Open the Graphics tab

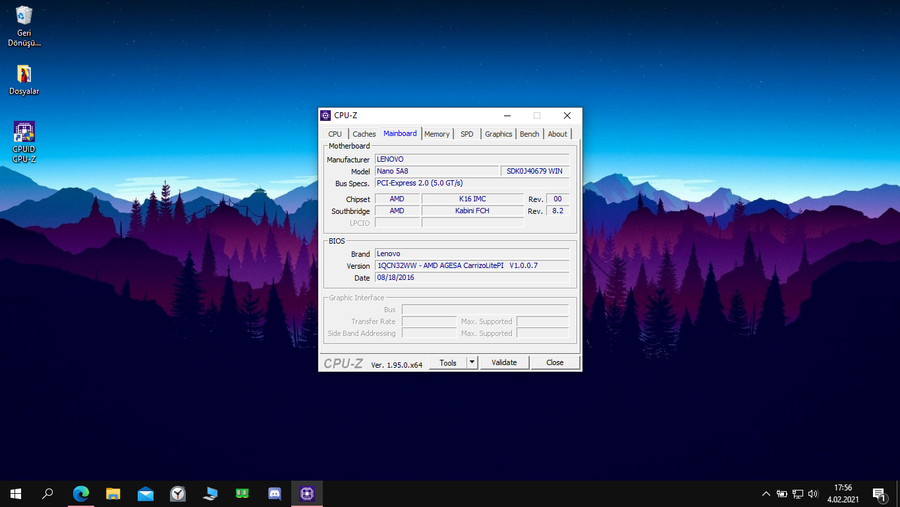coord(498,134)
